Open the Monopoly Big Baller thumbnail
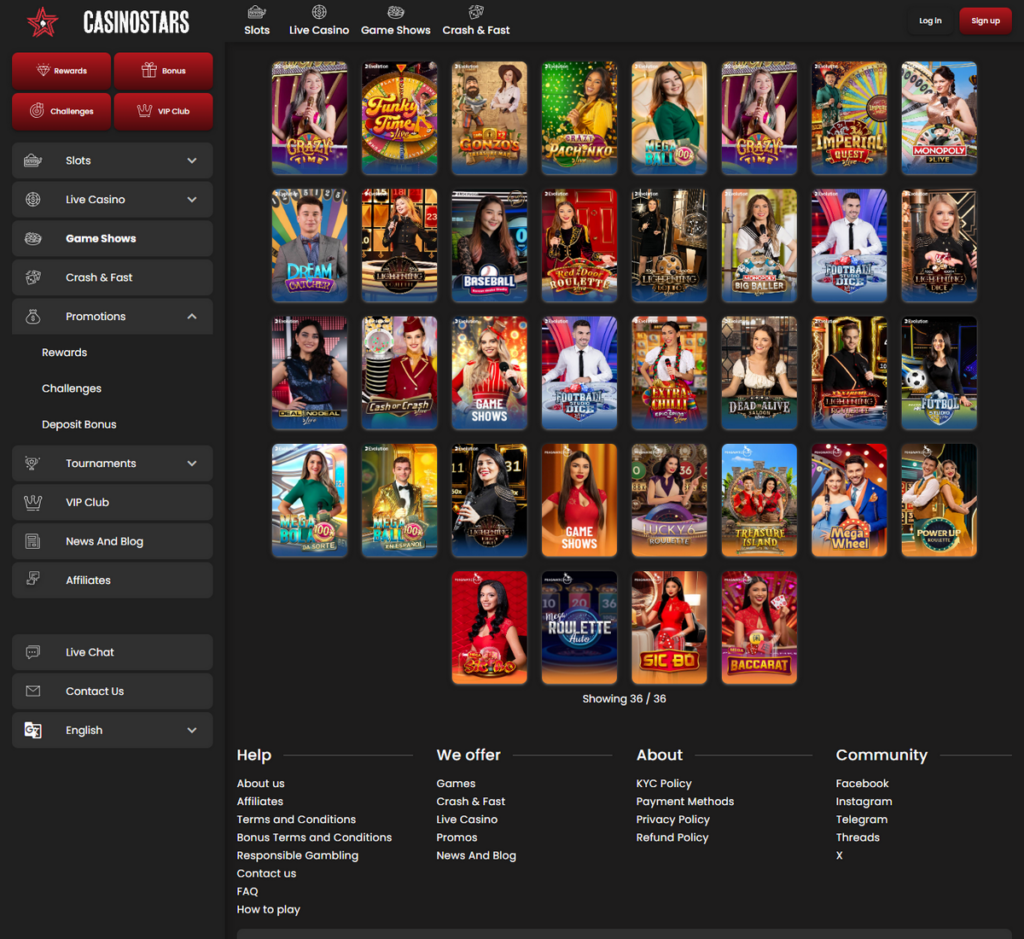This screenshot has height=939, width=1024. click(x=759, y=246)
